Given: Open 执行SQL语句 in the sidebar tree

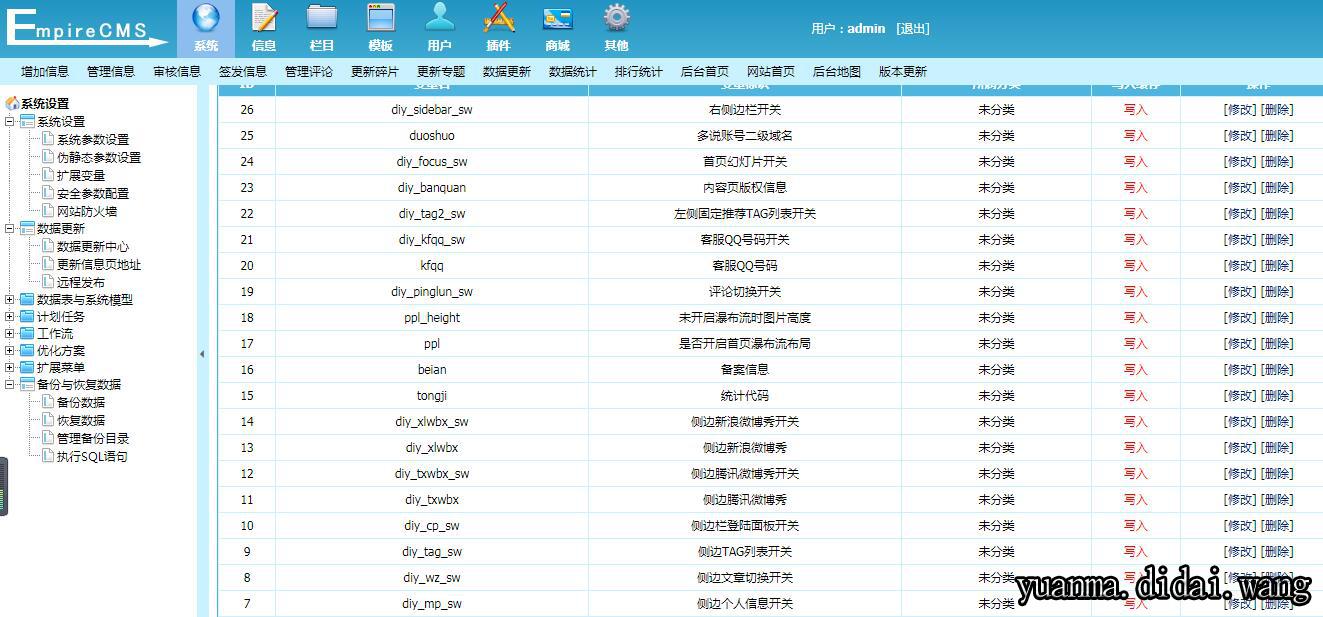Looking at the screenshot, I should click(x=92, y=457).
